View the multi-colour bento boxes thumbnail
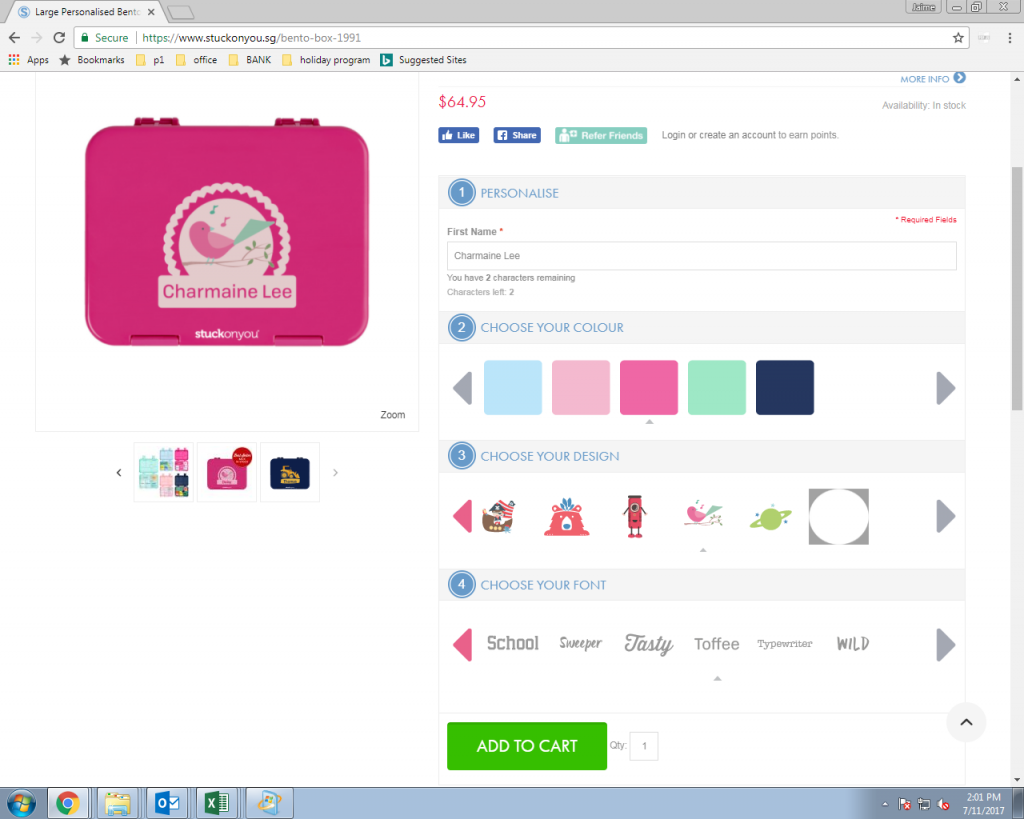Viewport: 1024px width, 819px height. (163, 472)
